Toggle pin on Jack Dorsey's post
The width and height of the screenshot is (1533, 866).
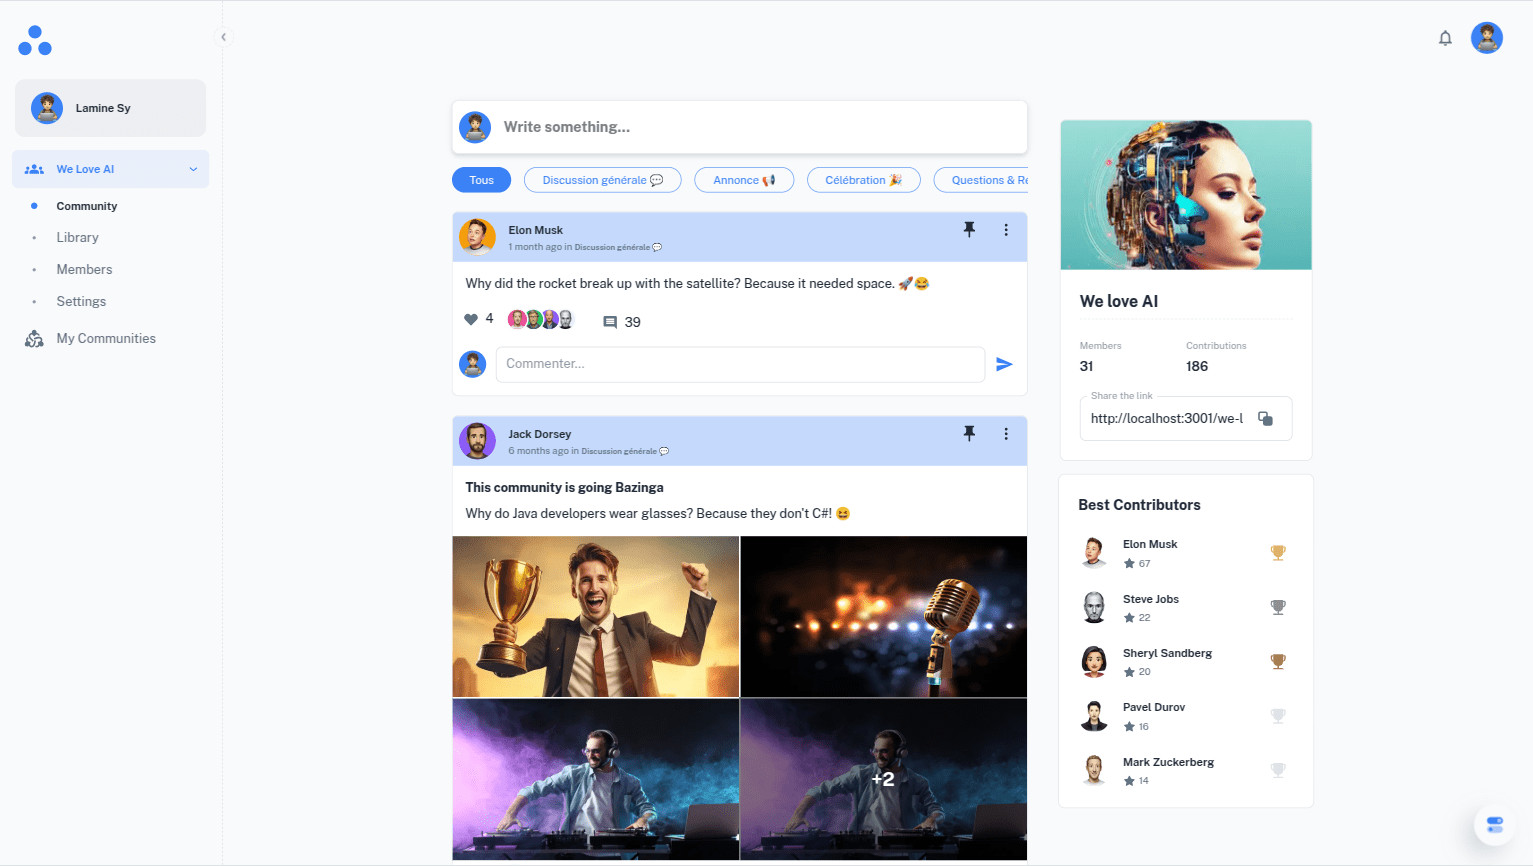click(969, 434)
